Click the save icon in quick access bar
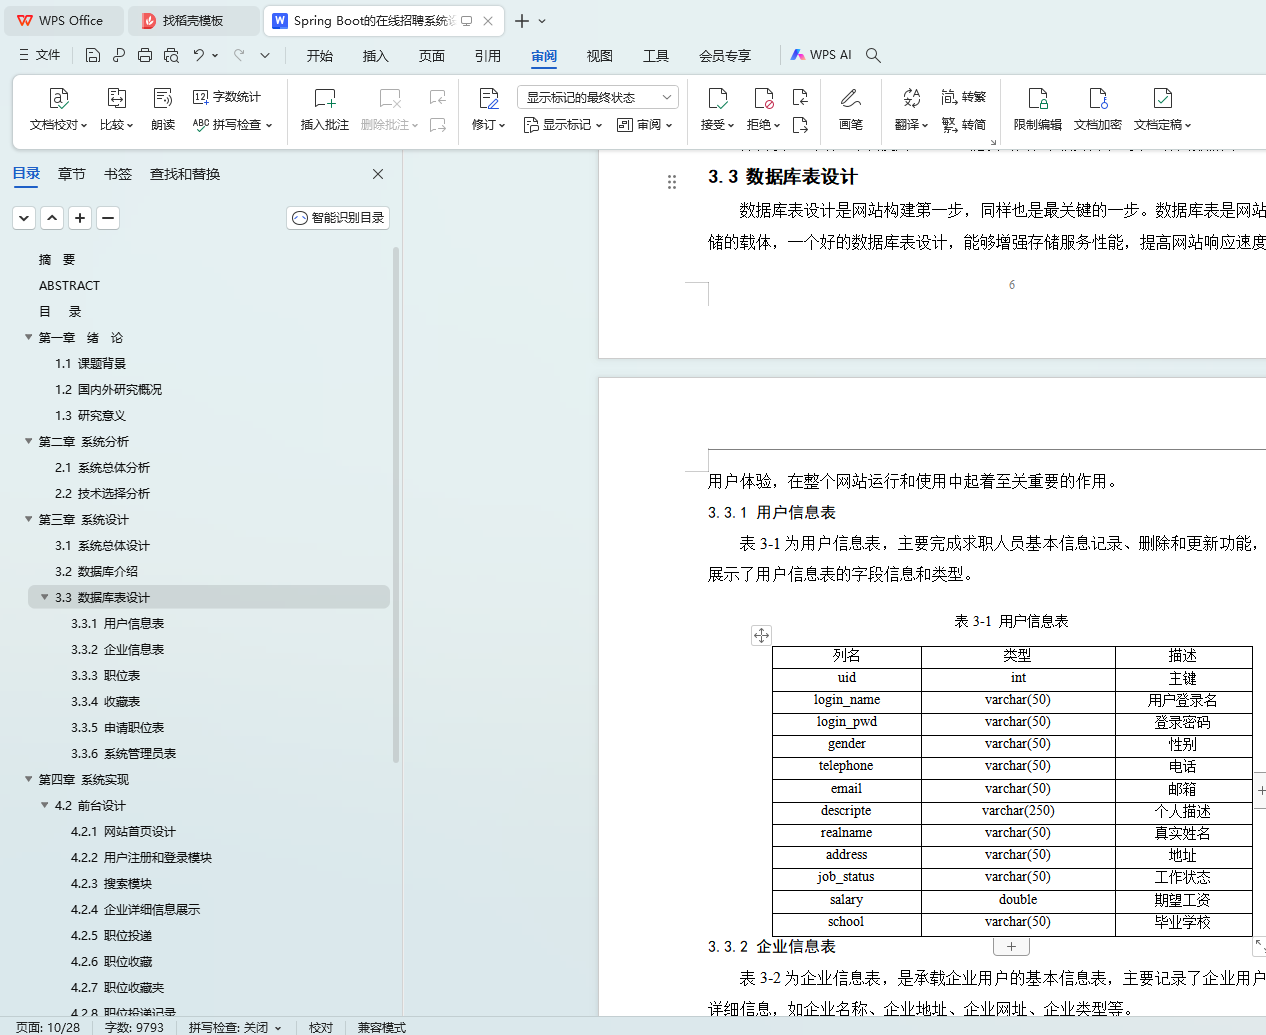 click(x=93, y=55)
